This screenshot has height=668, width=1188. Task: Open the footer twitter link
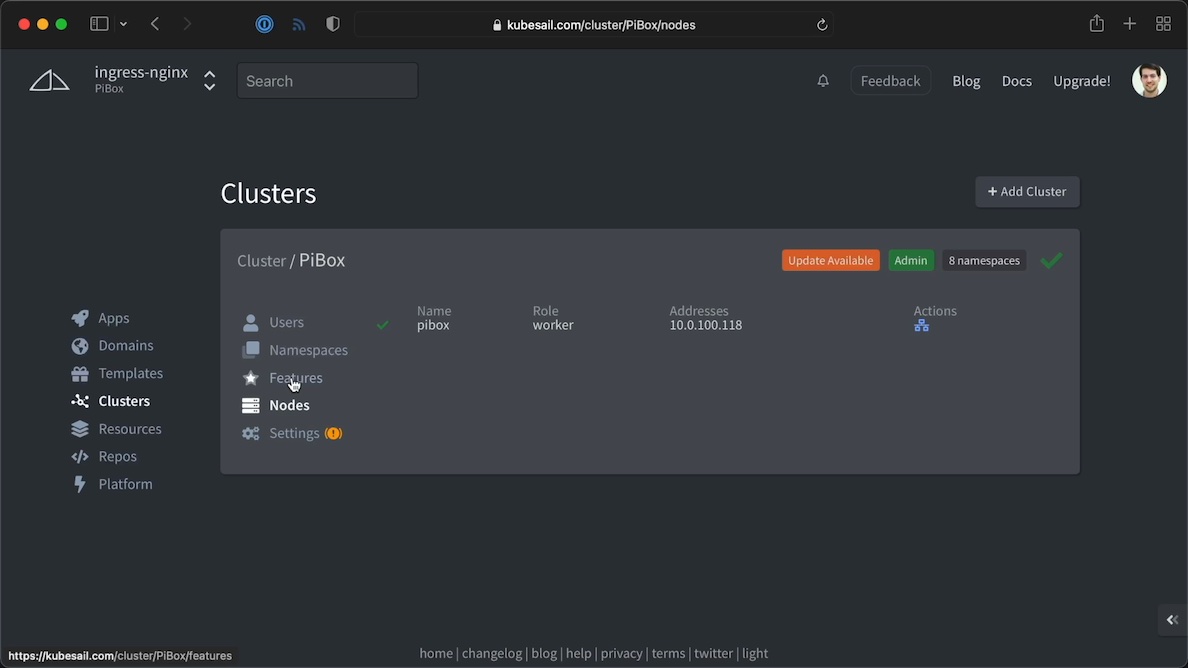click(714, 653)
